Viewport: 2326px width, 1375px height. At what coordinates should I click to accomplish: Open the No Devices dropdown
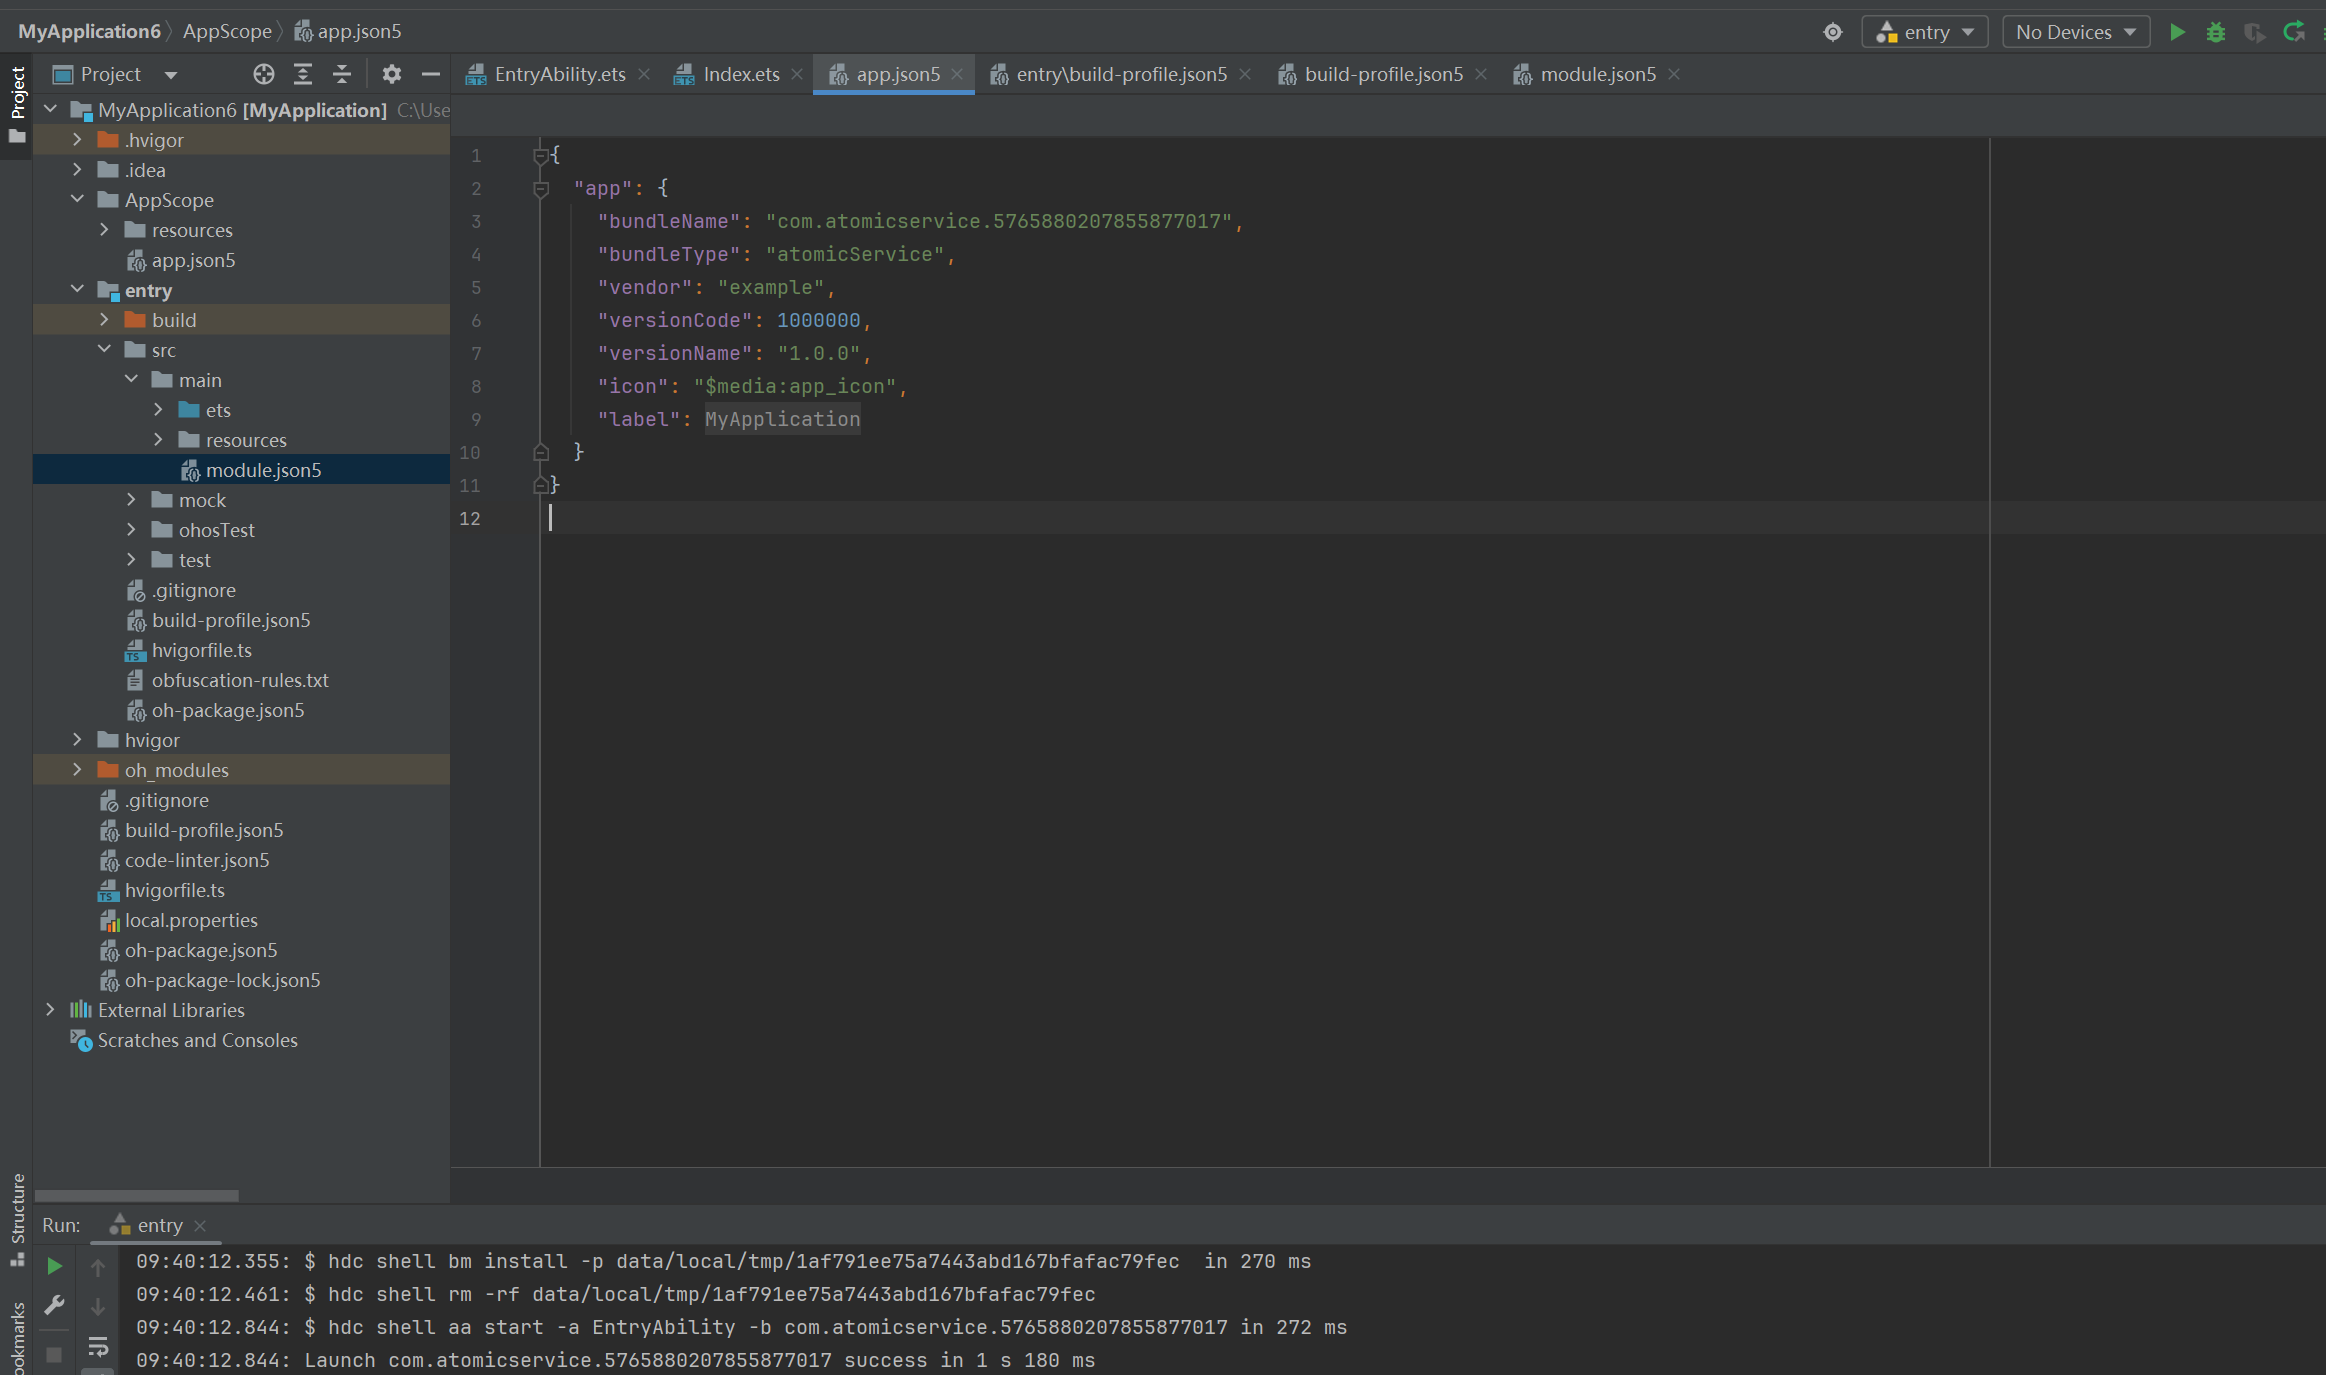[x=2076, y=32]
